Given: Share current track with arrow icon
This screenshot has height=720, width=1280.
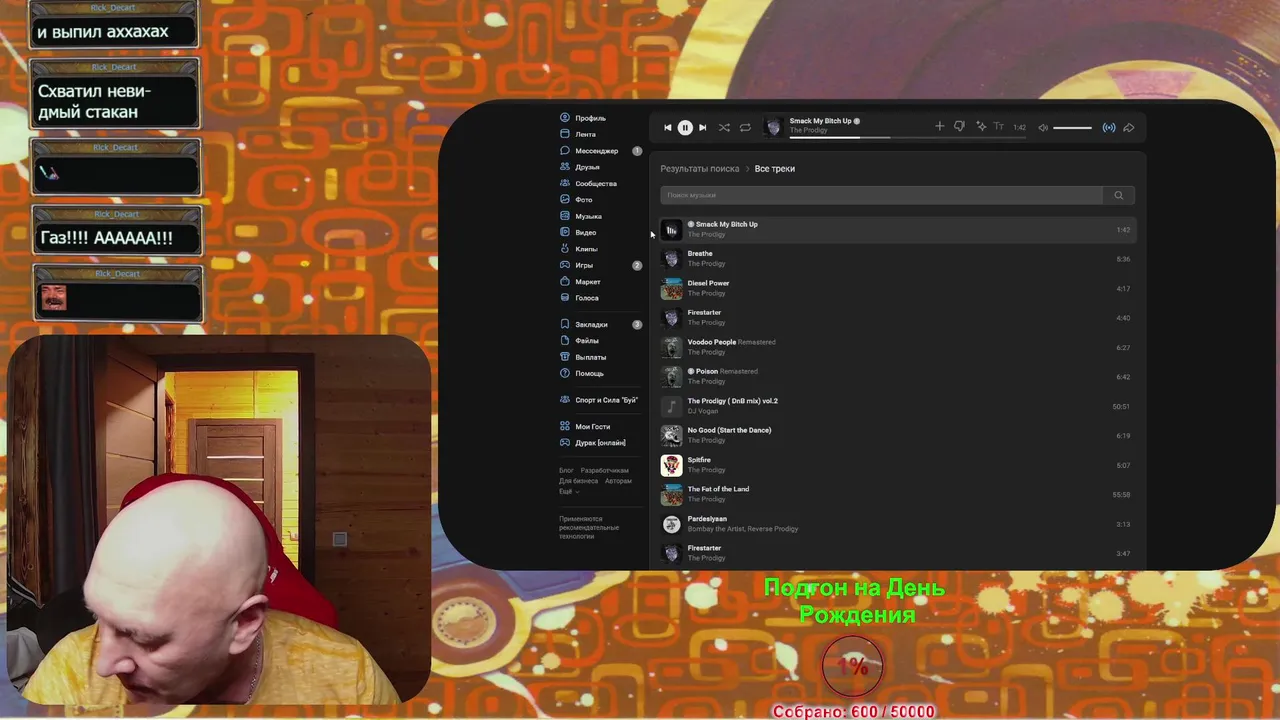Looking at the screenshot, I should click(x=1128, y=127).
